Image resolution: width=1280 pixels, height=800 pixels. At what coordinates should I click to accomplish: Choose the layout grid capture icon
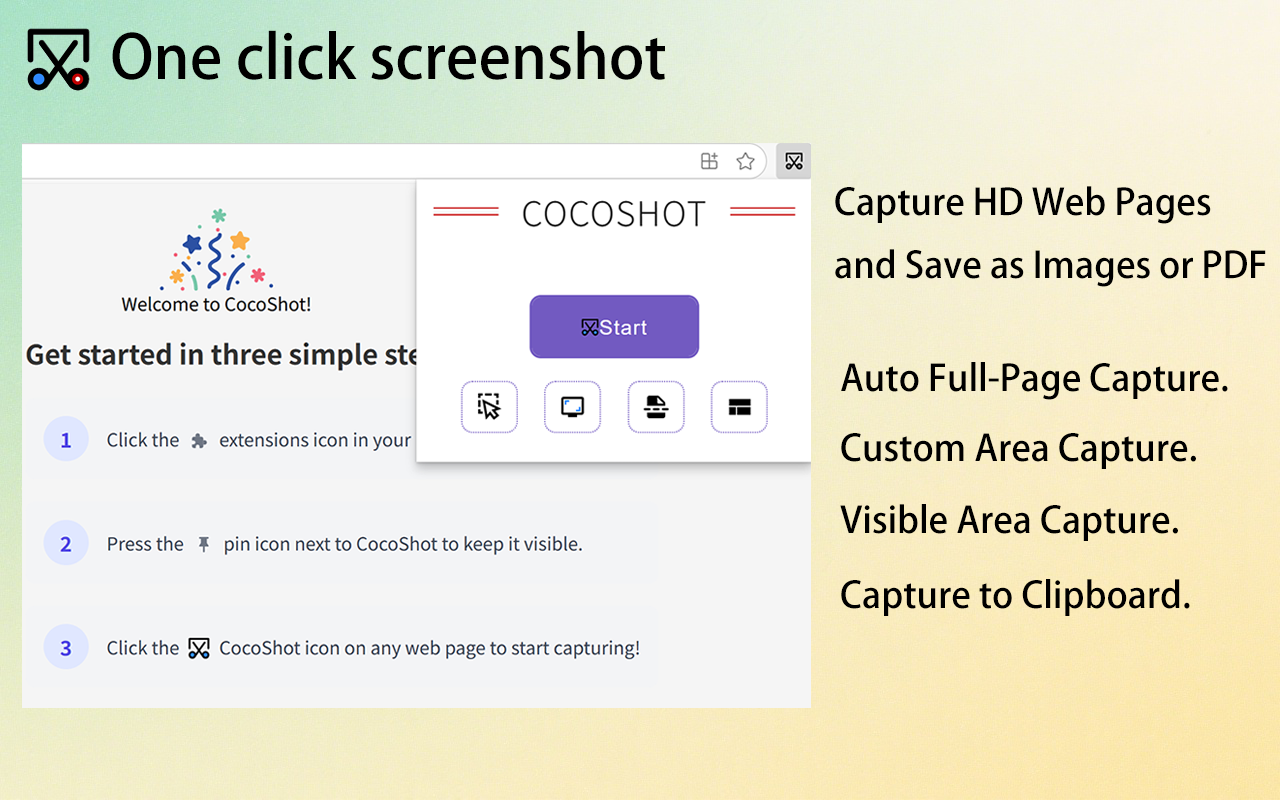[739, 407]
